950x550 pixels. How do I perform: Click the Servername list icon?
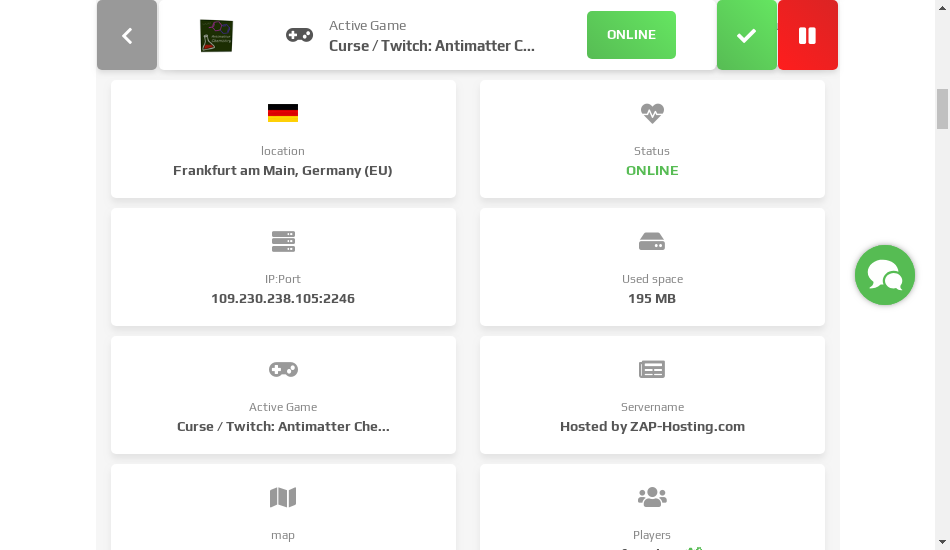(652, 369)
